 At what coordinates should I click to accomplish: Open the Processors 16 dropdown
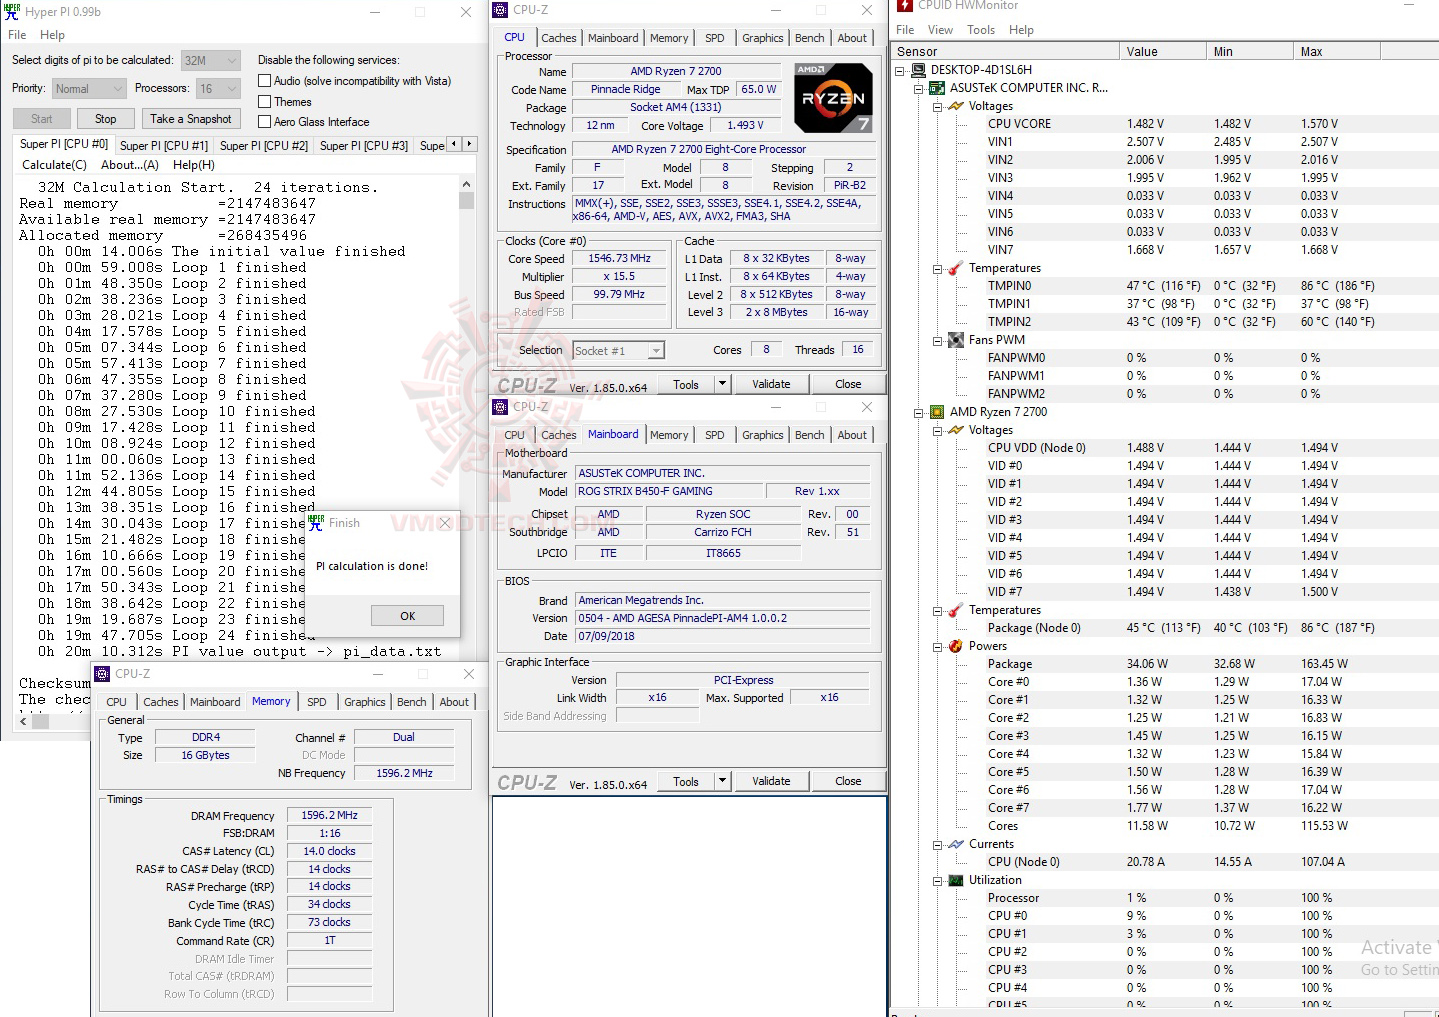coord(218,88)
